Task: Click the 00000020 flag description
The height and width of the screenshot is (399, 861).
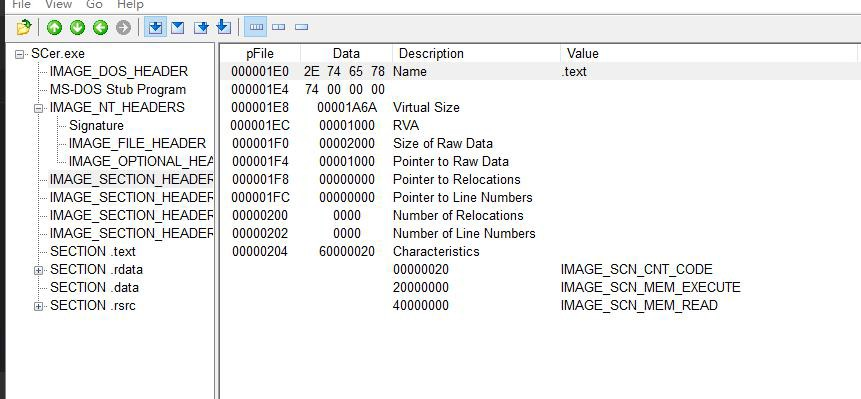Action: point(421,269)
